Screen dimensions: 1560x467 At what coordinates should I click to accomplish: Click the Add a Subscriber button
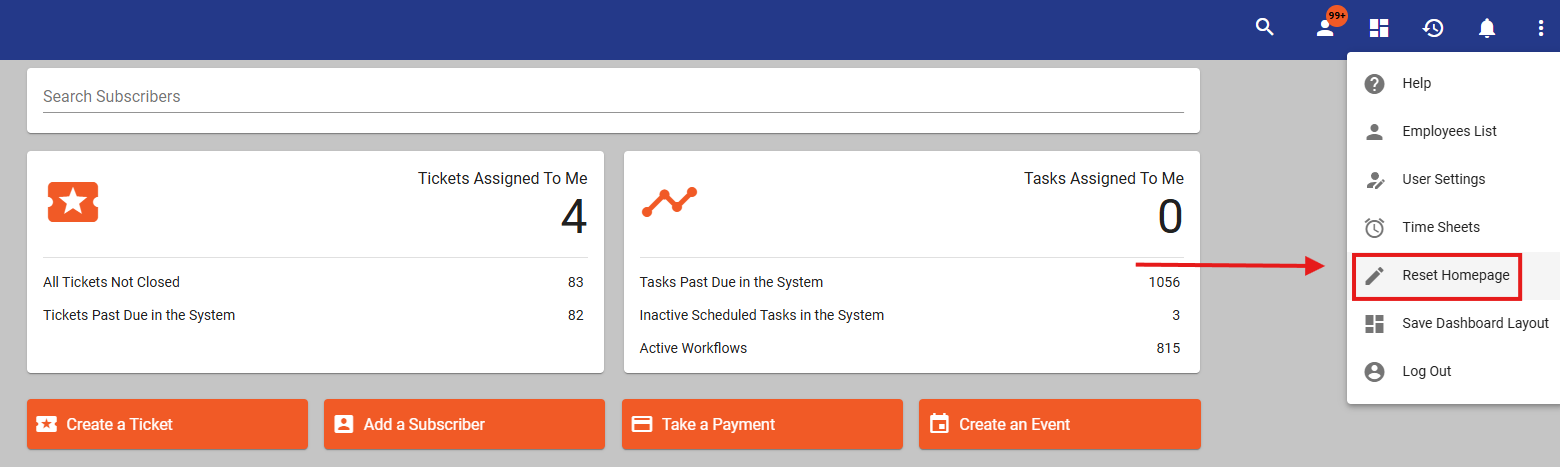click(x=464, y=424)
